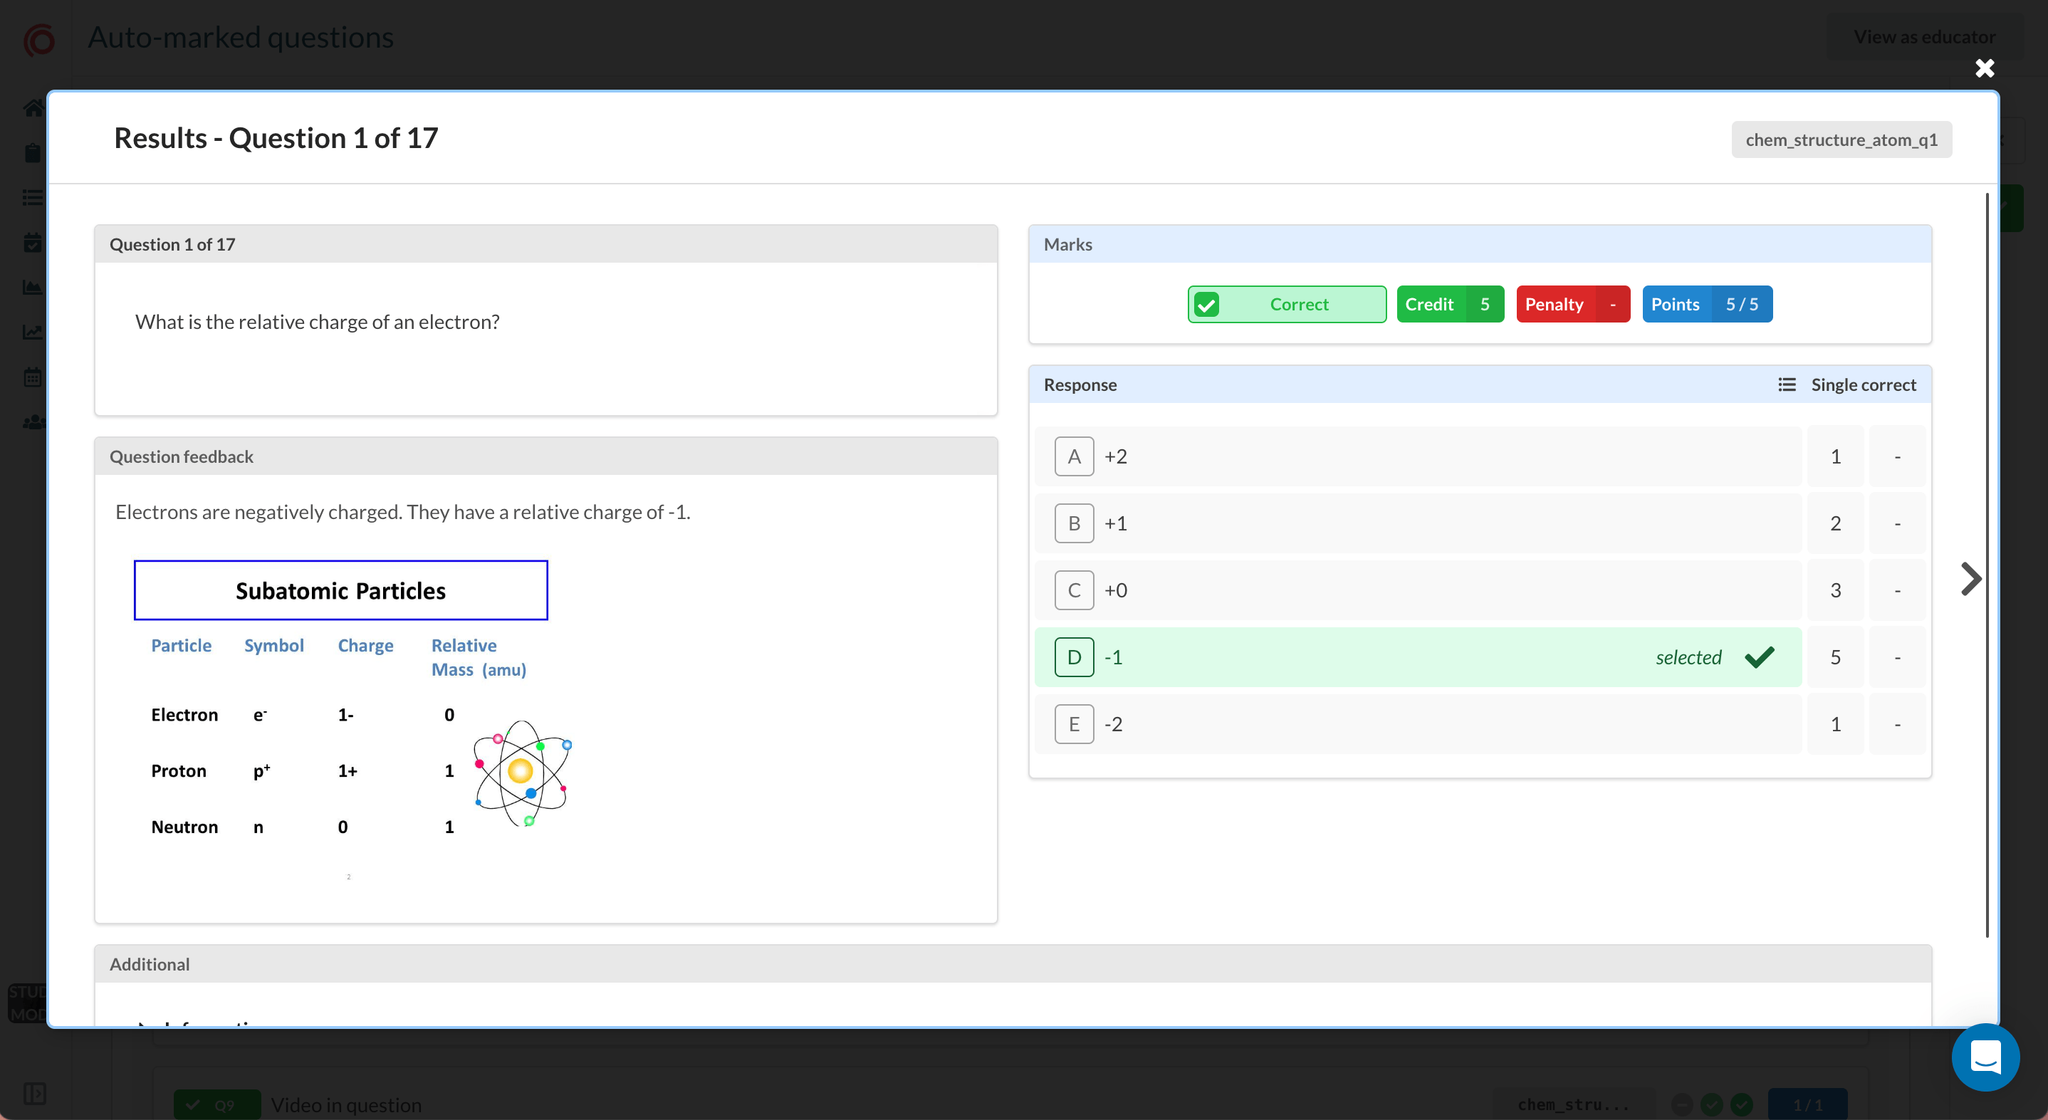2048x1120 pixels.
Task: Click the Single correct list icon
Action: click(1787, 385)
